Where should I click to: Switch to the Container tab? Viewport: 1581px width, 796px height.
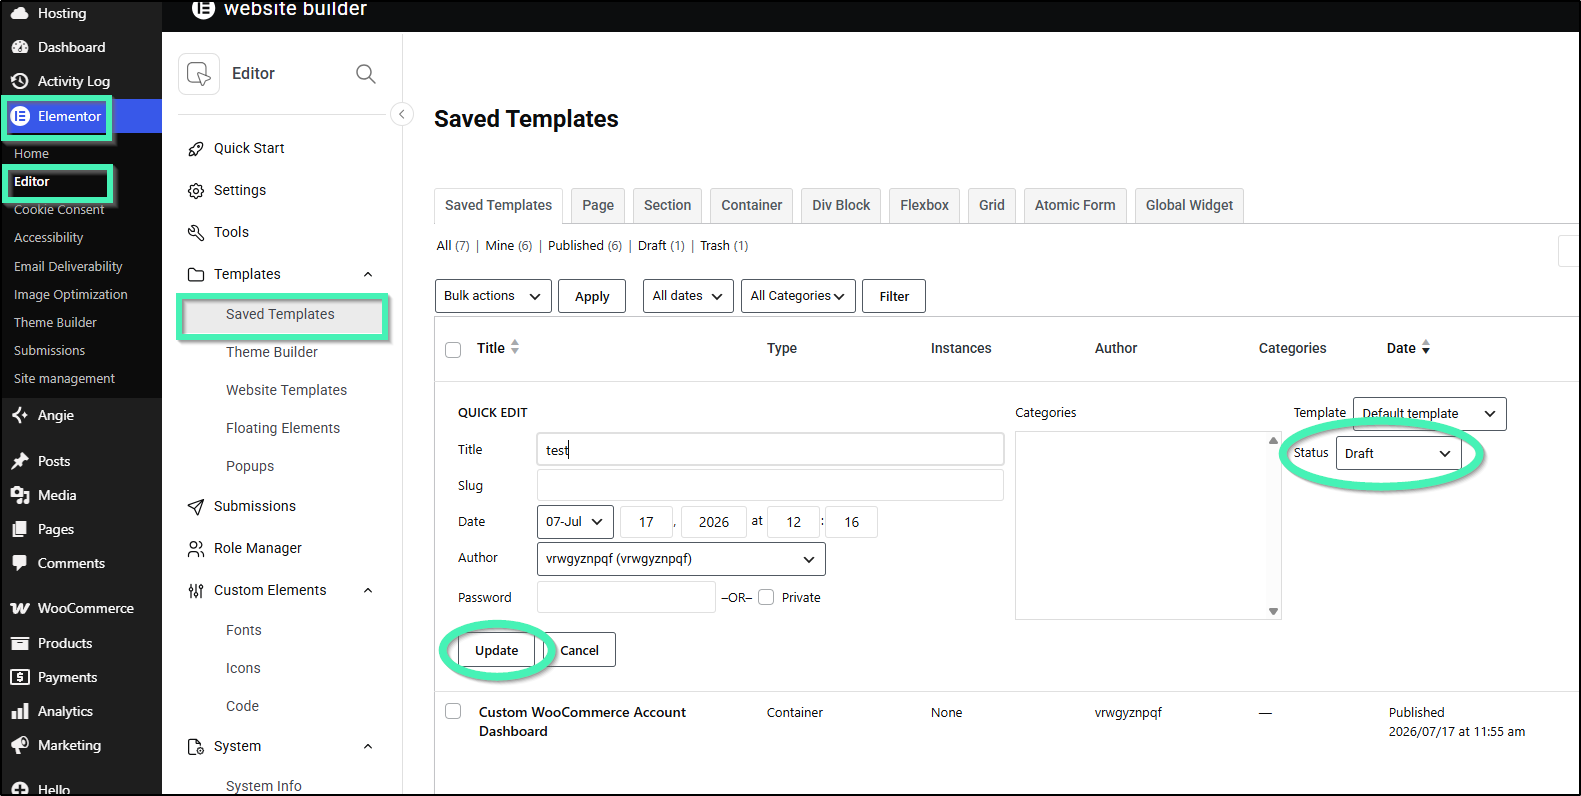752,206
